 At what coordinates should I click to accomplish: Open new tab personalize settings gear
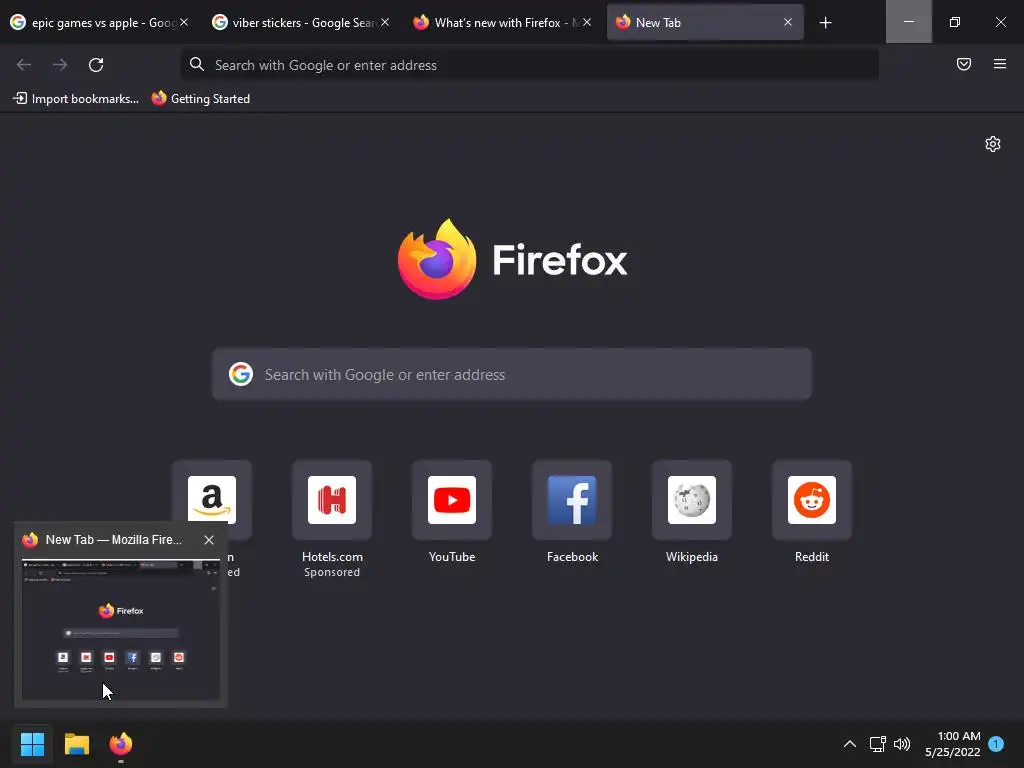[x=993, y=144]
